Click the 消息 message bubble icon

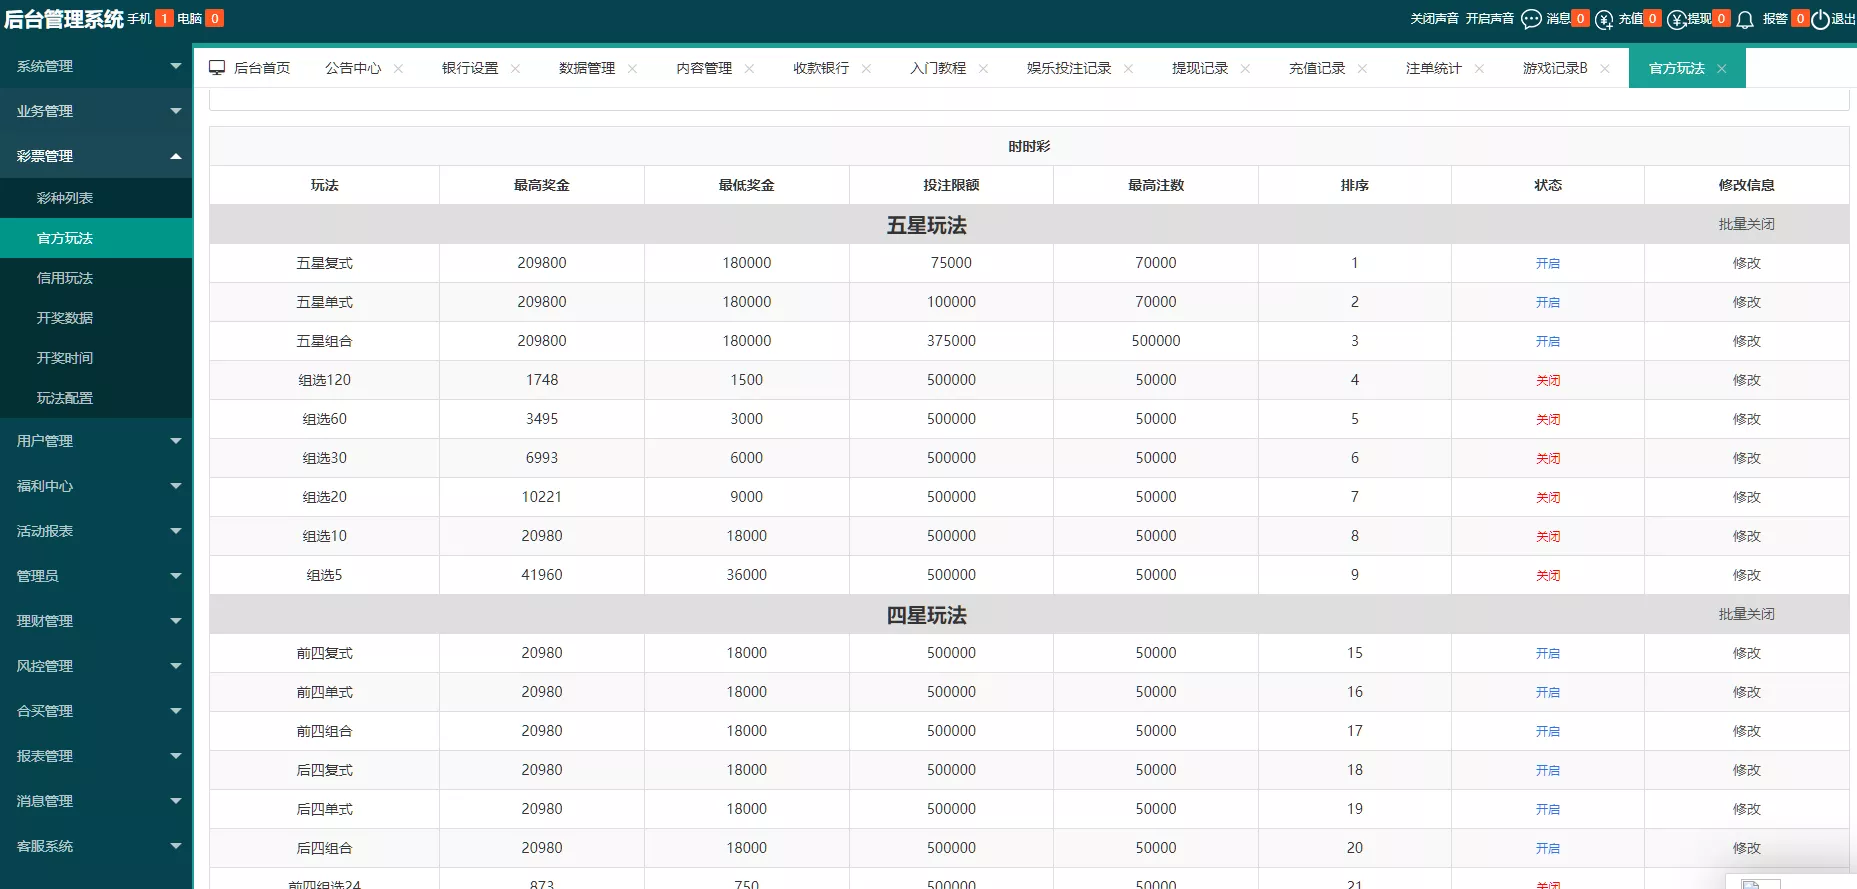[1530, 19]
